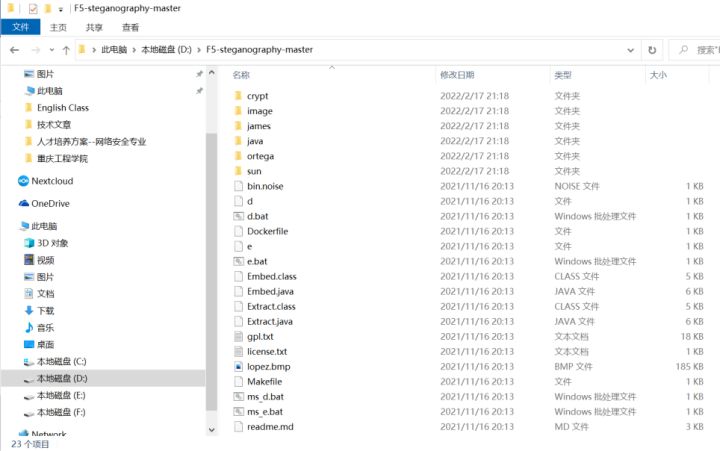Select 本地磁盘 (C:) in the sidebar
720x451 pixels.
point(62,361)
